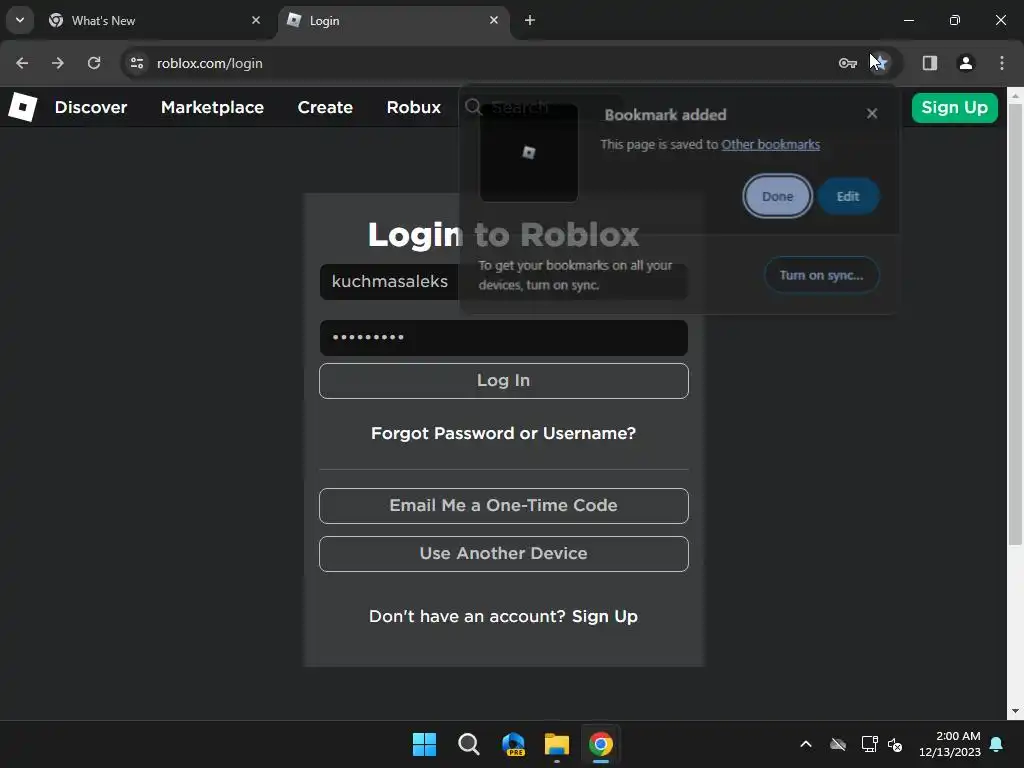This screenshot has width=1024, height=768.
Task: Click the green Sign Up button
Action: click(954, 108)
